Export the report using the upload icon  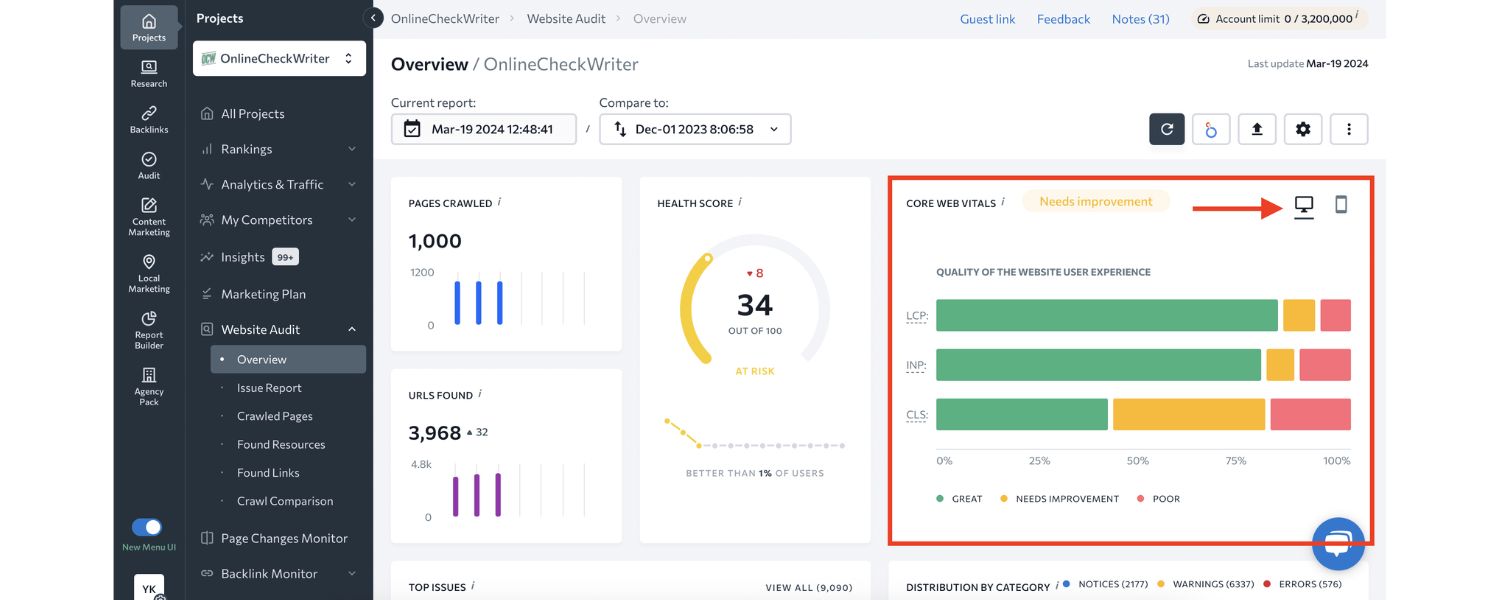click(x=1257, y=128)
